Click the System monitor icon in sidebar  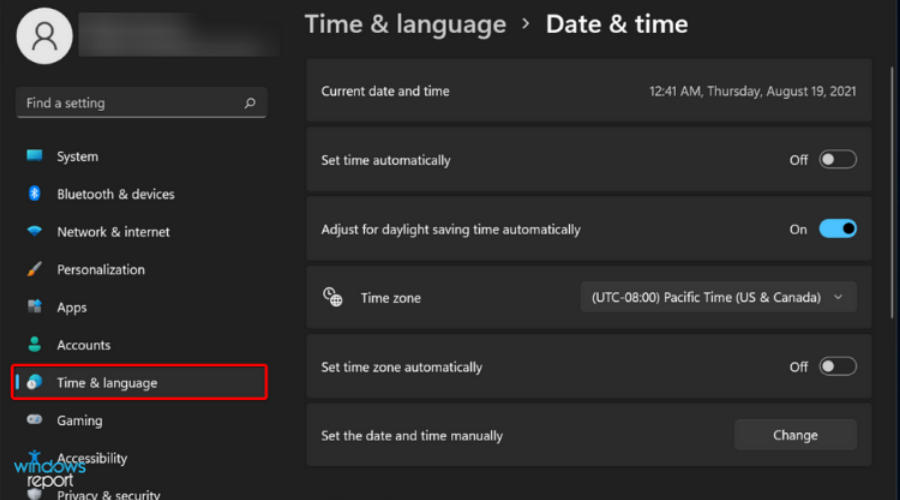tap(35, 156)
